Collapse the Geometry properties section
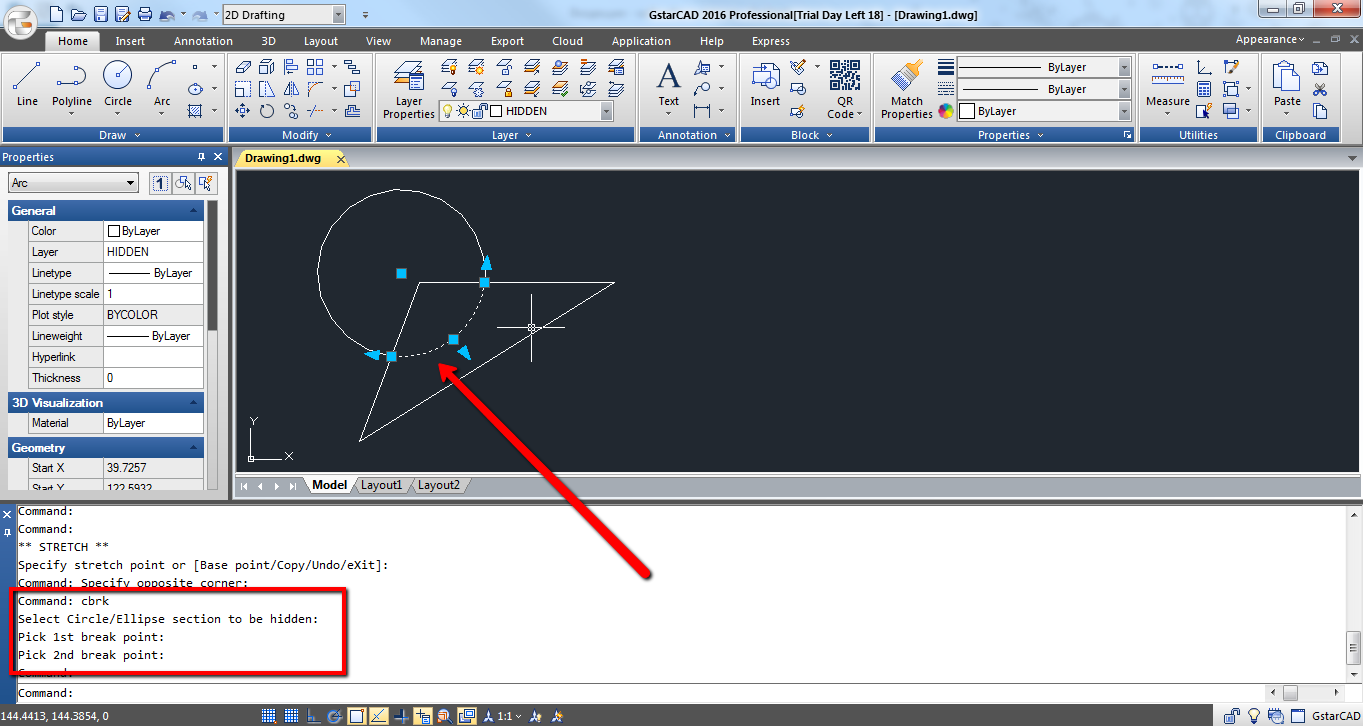The image size is (1363, 726). (193, 448)
